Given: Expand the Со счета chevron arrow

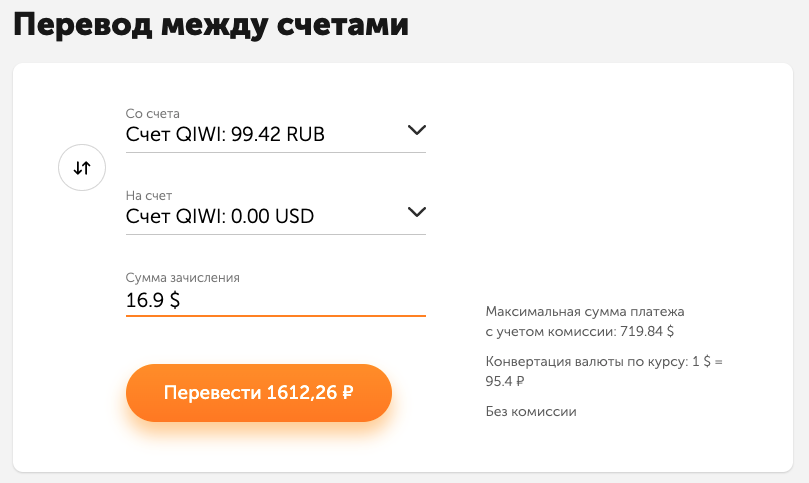Looking at the screenshot, I should click(416, 130).
